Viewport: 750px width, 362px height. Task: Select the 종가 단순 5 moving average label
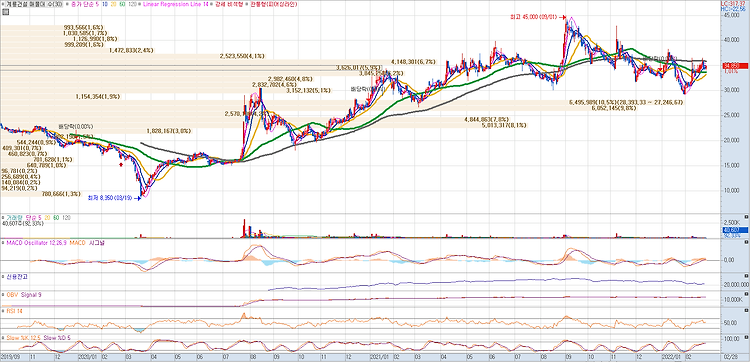[86, 4]
